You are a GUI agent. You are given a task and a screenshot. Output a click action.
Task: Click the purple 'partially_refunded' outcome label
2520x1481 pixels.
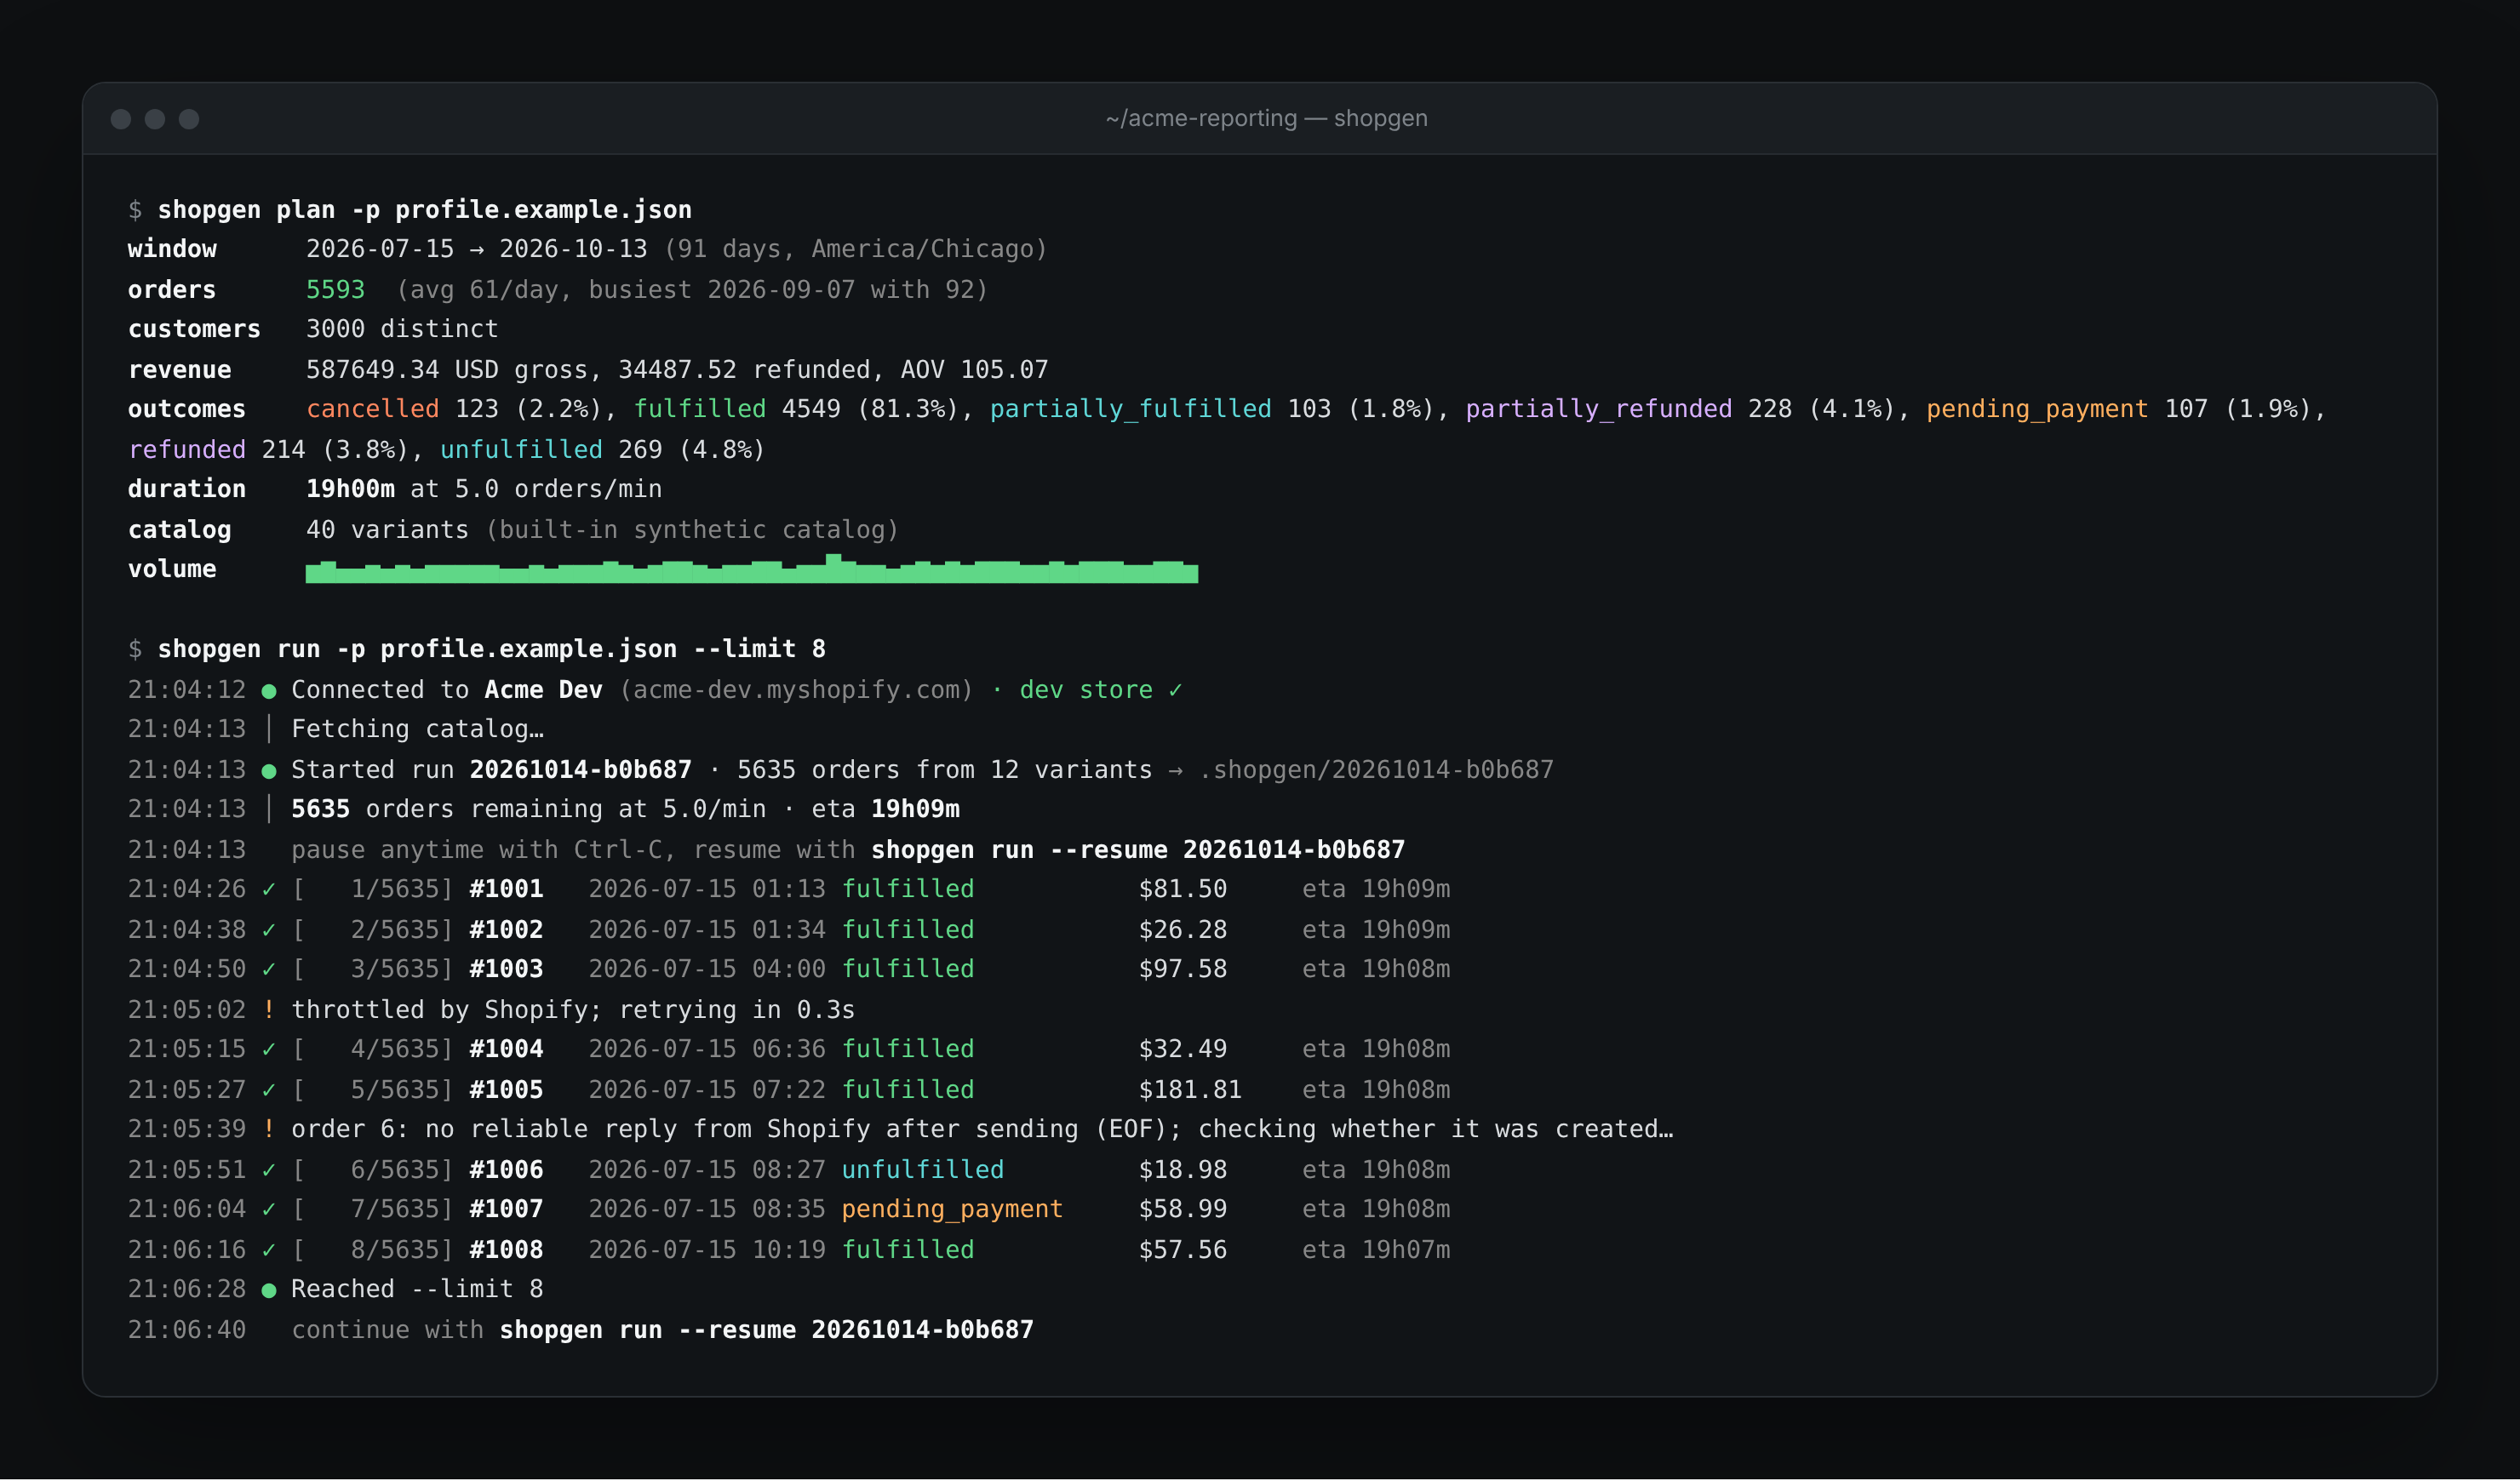pos(1598,409)
